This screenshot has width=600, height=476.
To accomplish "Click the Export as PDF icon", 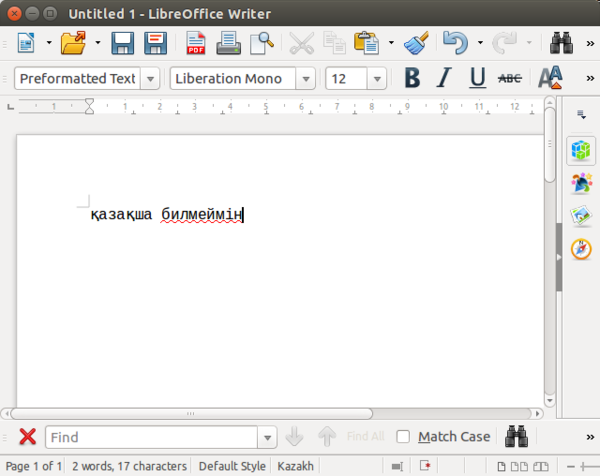I will [195, 43].
